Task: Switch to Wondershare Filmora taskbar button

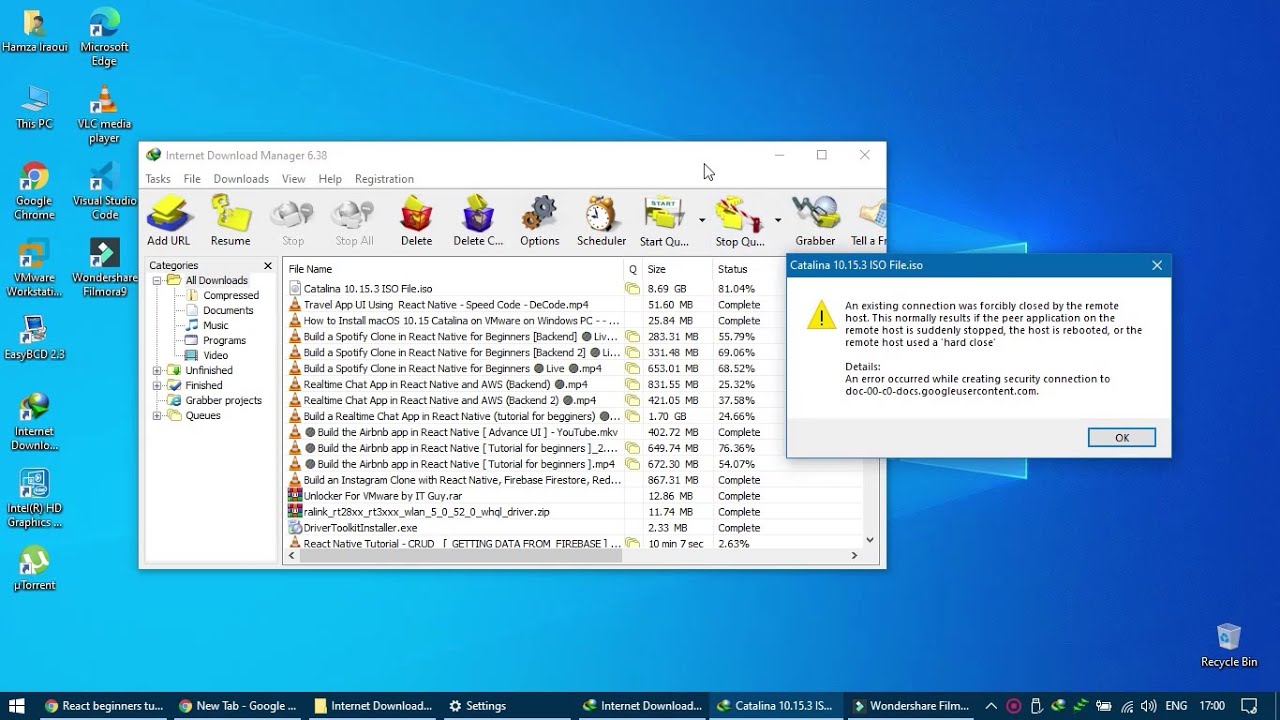Action: point(911,705)
